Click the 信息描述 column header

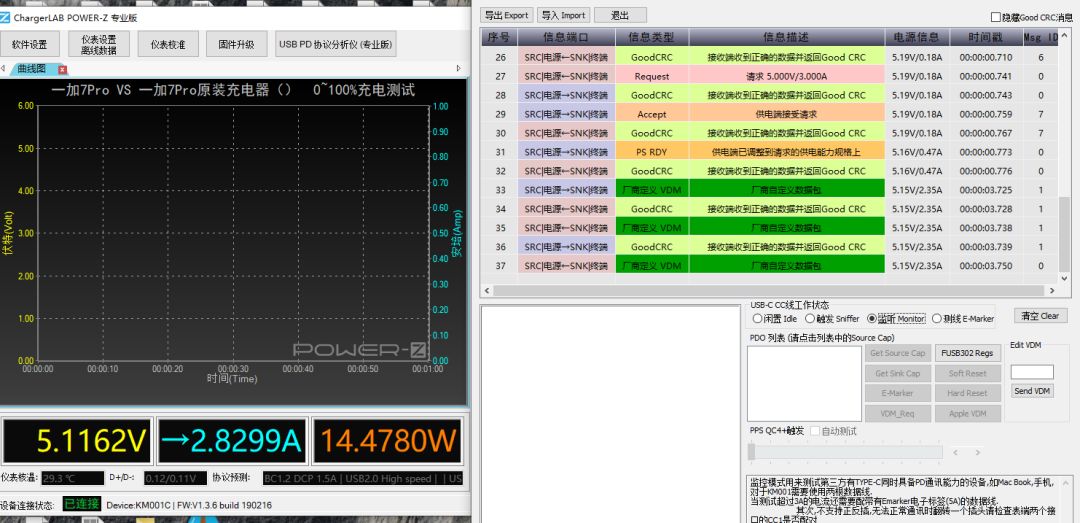tap(787, 37)
